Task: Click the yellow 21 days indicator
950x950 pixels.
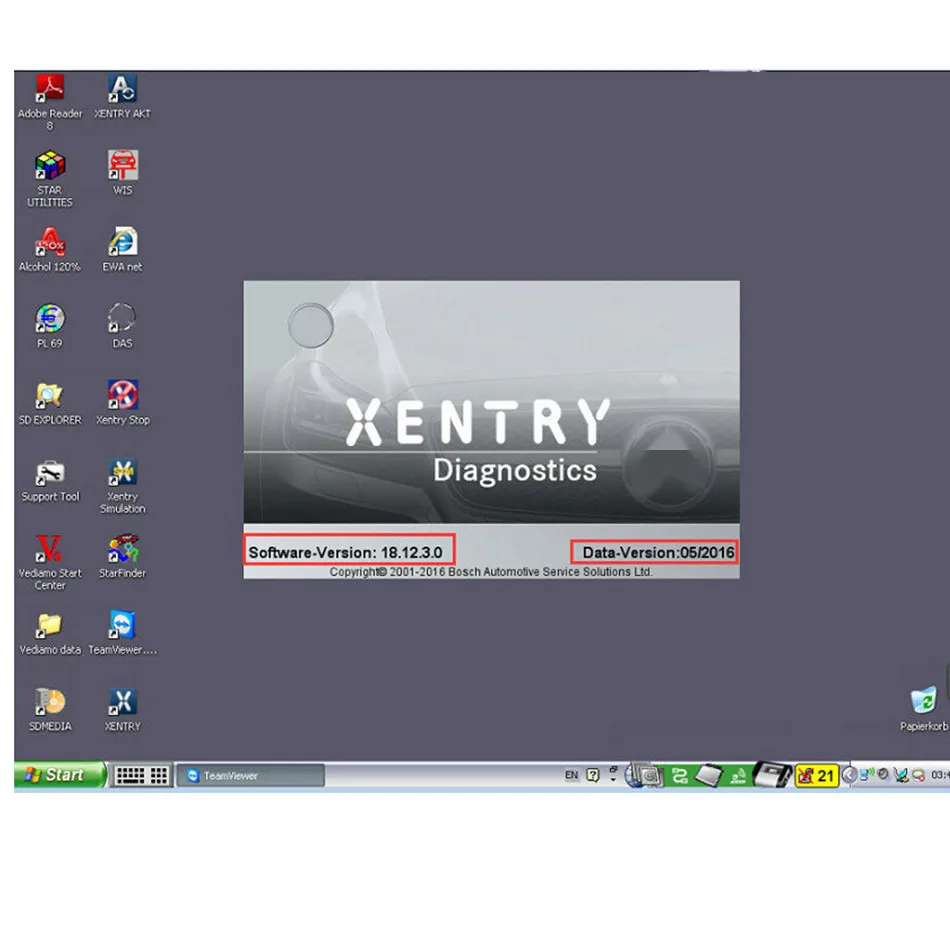Action: [x=817, y=776]
